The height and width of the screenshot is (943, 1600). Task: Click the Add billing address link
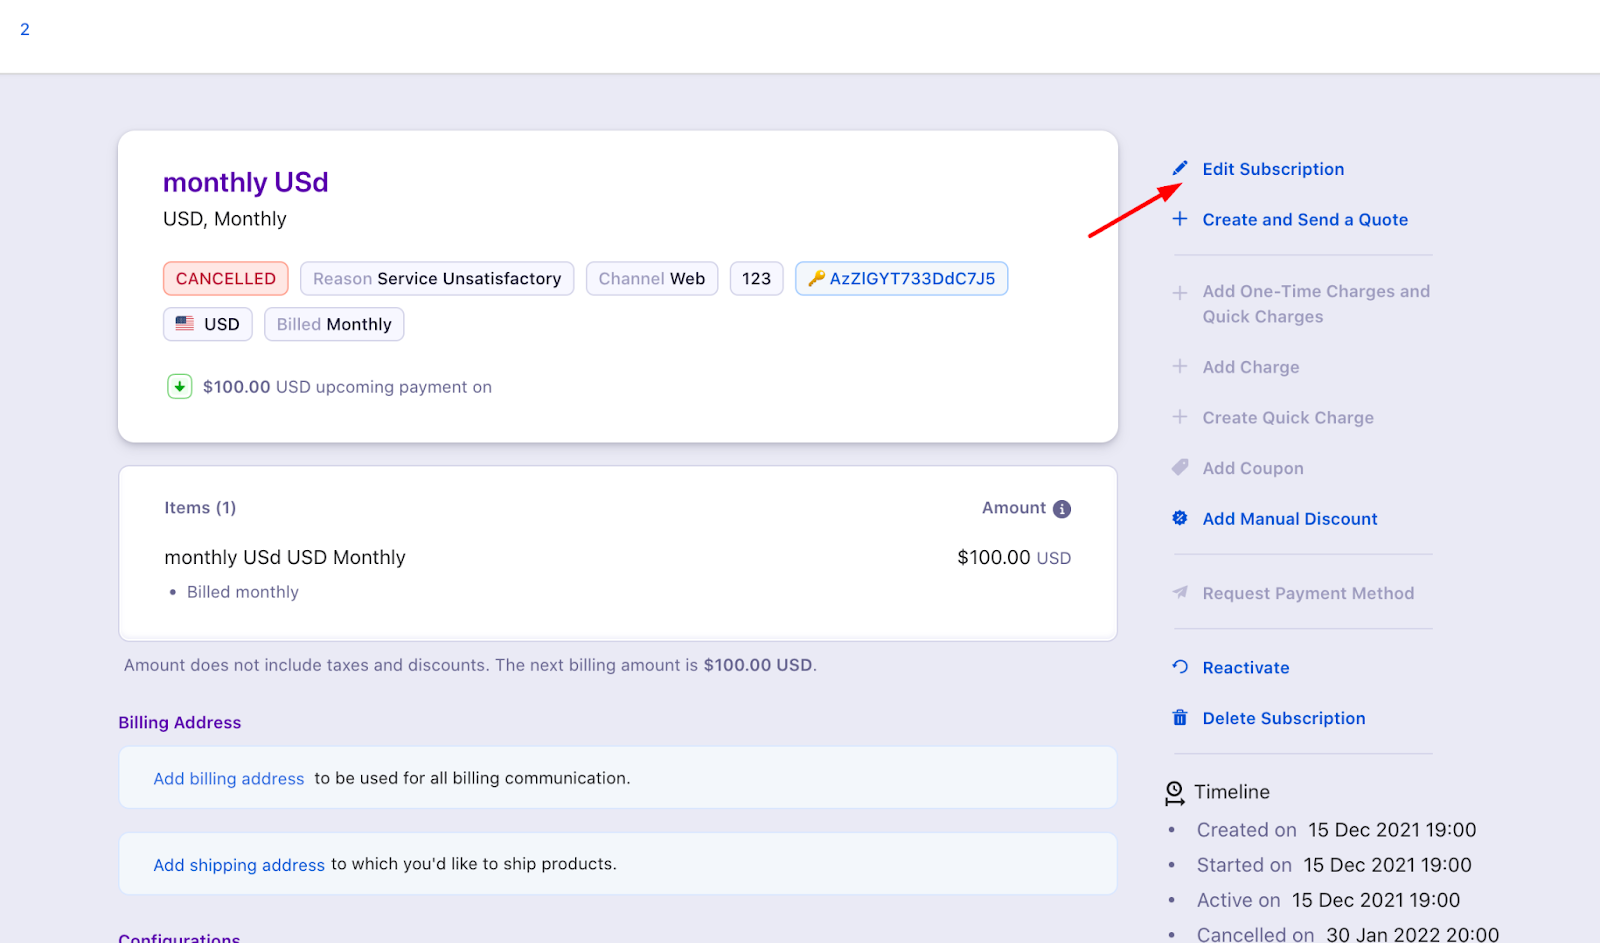click(228, 778)
